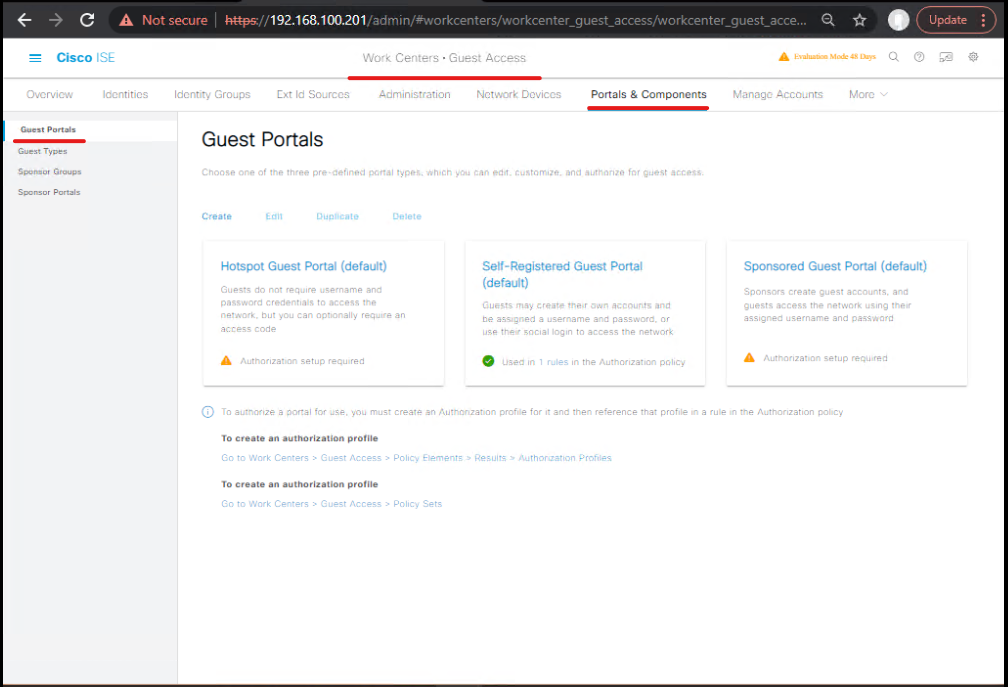
Task: Open the "1 rules" link in Self-Registered card
Action: (554, 362)
